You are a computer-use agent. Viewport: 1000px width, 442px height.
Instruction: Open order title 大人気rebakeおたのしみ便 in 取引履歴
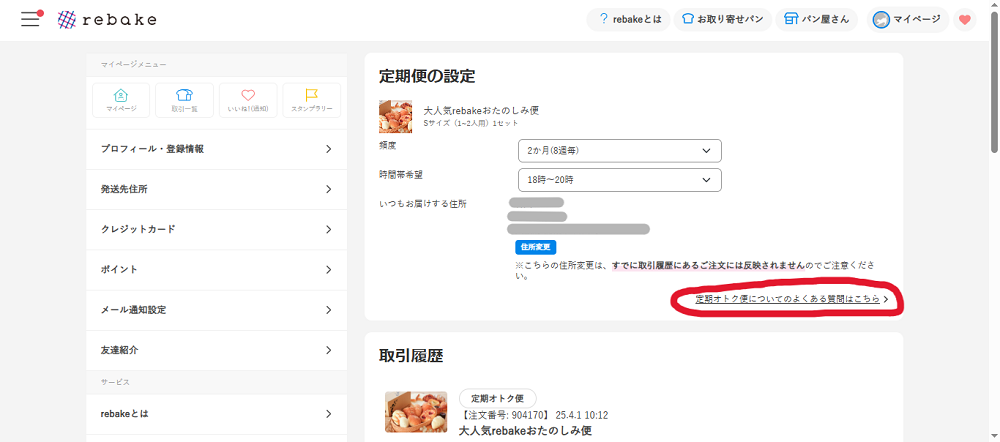pos(526,431)
